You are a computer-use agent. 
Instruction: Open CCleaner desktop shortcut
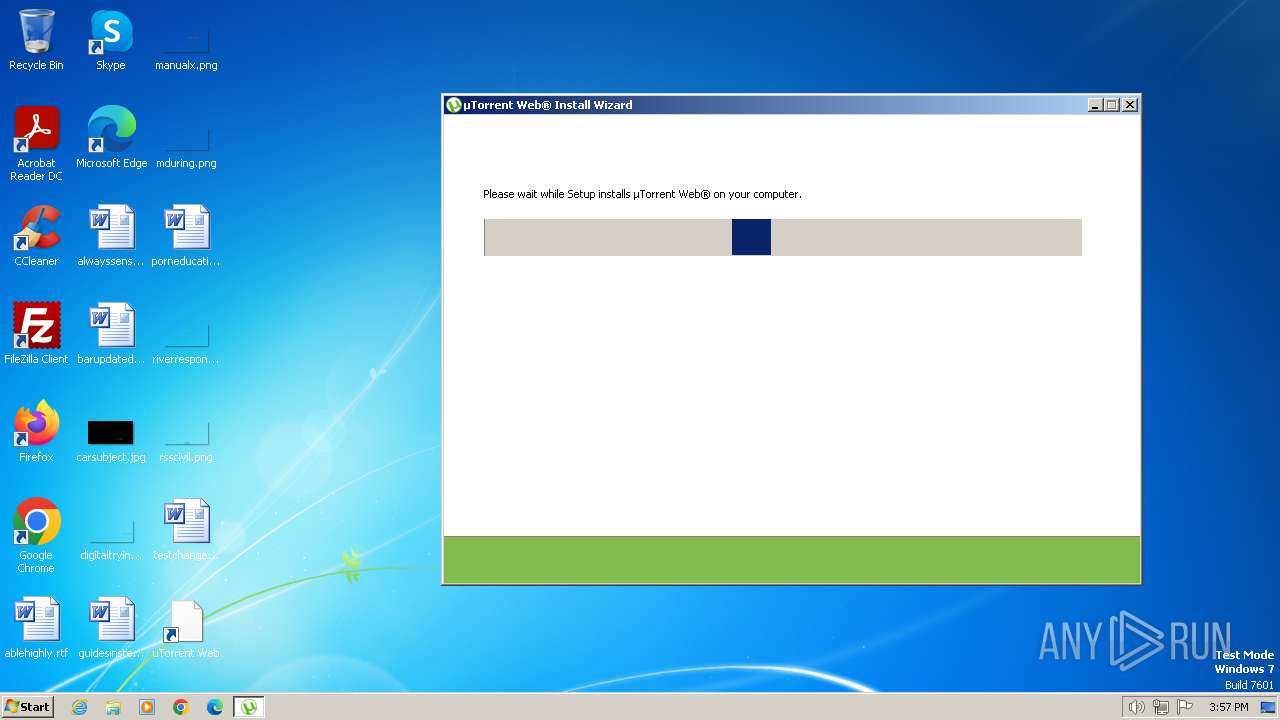point(36,236)
